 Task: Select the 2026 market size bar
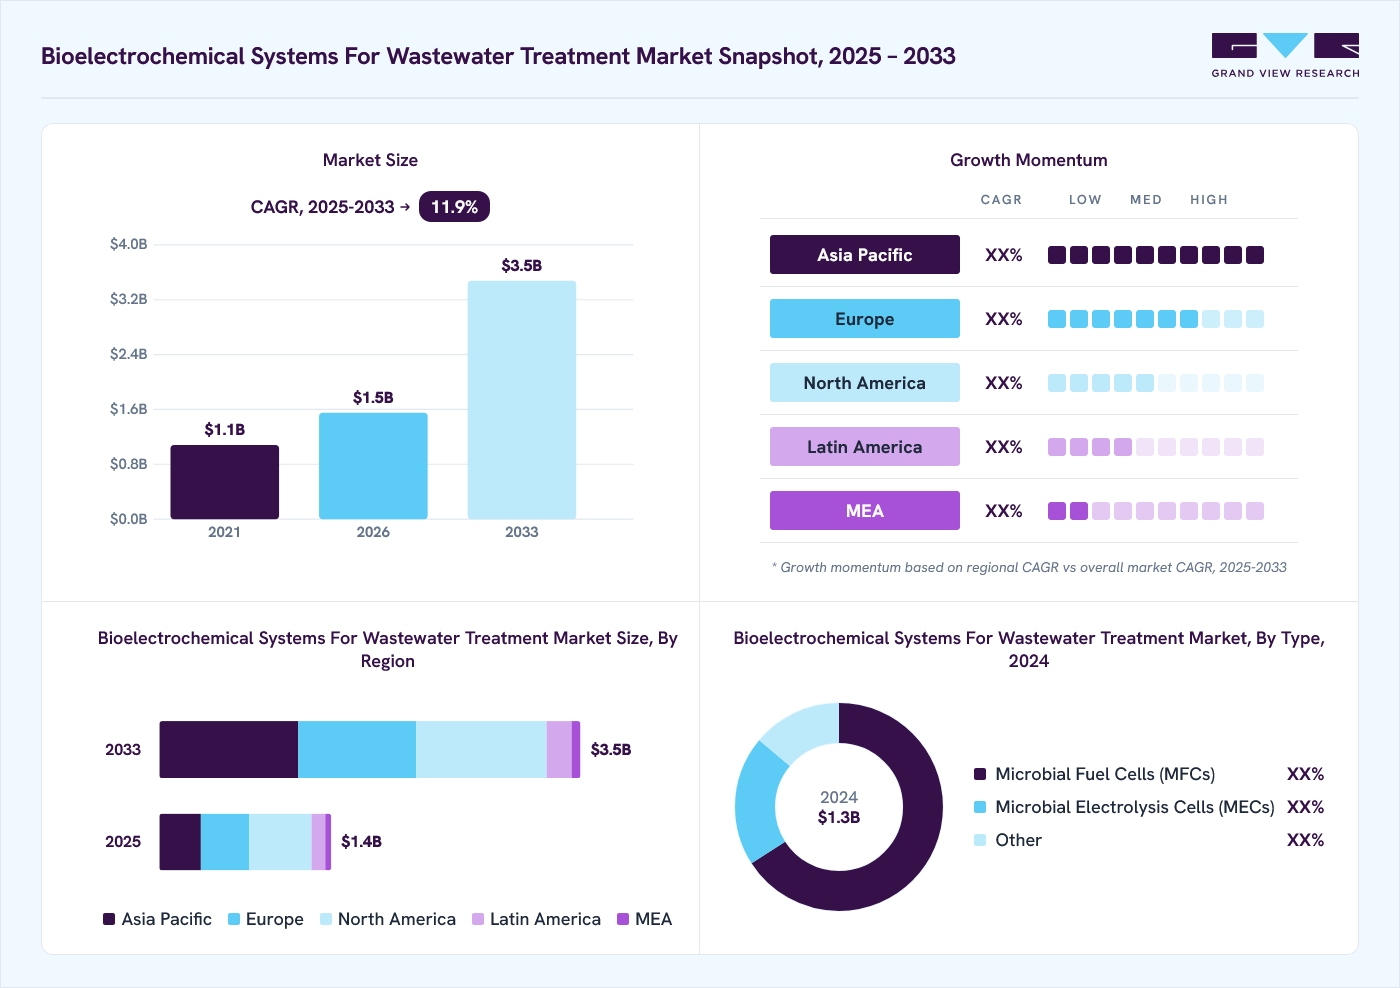tap(373, 466)
